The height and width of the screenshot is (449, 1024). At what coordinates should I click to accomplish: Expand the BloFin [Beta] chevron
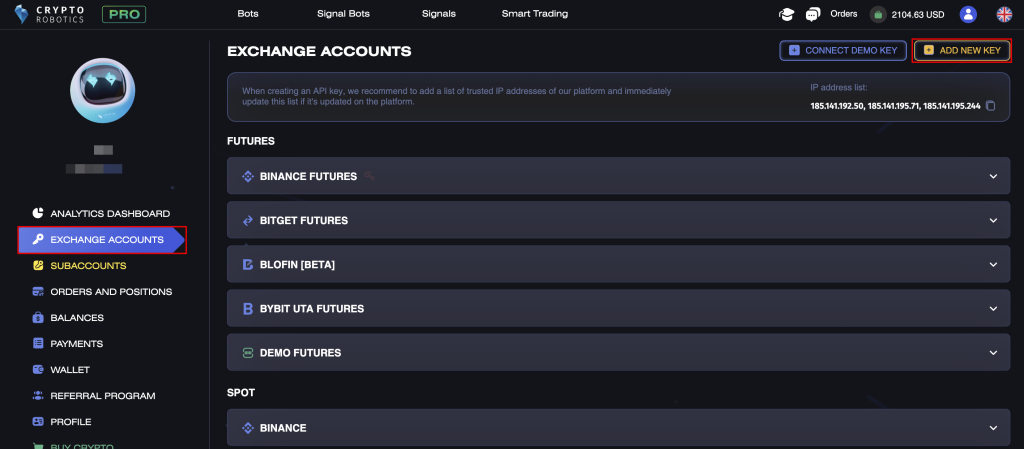993,264
